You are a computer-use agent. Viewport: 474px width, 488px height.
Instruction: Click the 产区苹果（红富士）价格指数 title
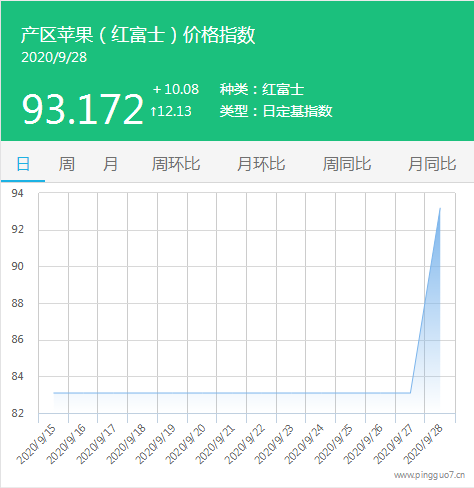pyautogui.click(x=138, y=35)
